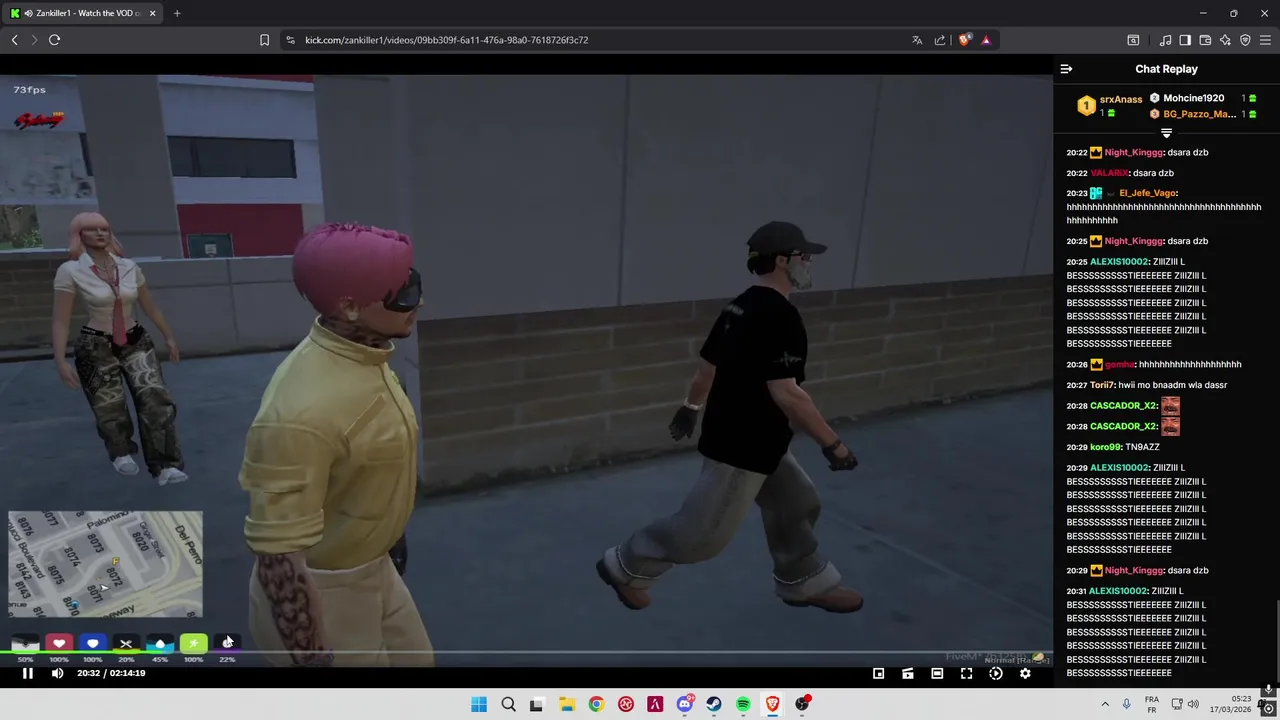This screenshot has height=720, width=1280.
Task: Share this page icon
Action: (940, 40)
